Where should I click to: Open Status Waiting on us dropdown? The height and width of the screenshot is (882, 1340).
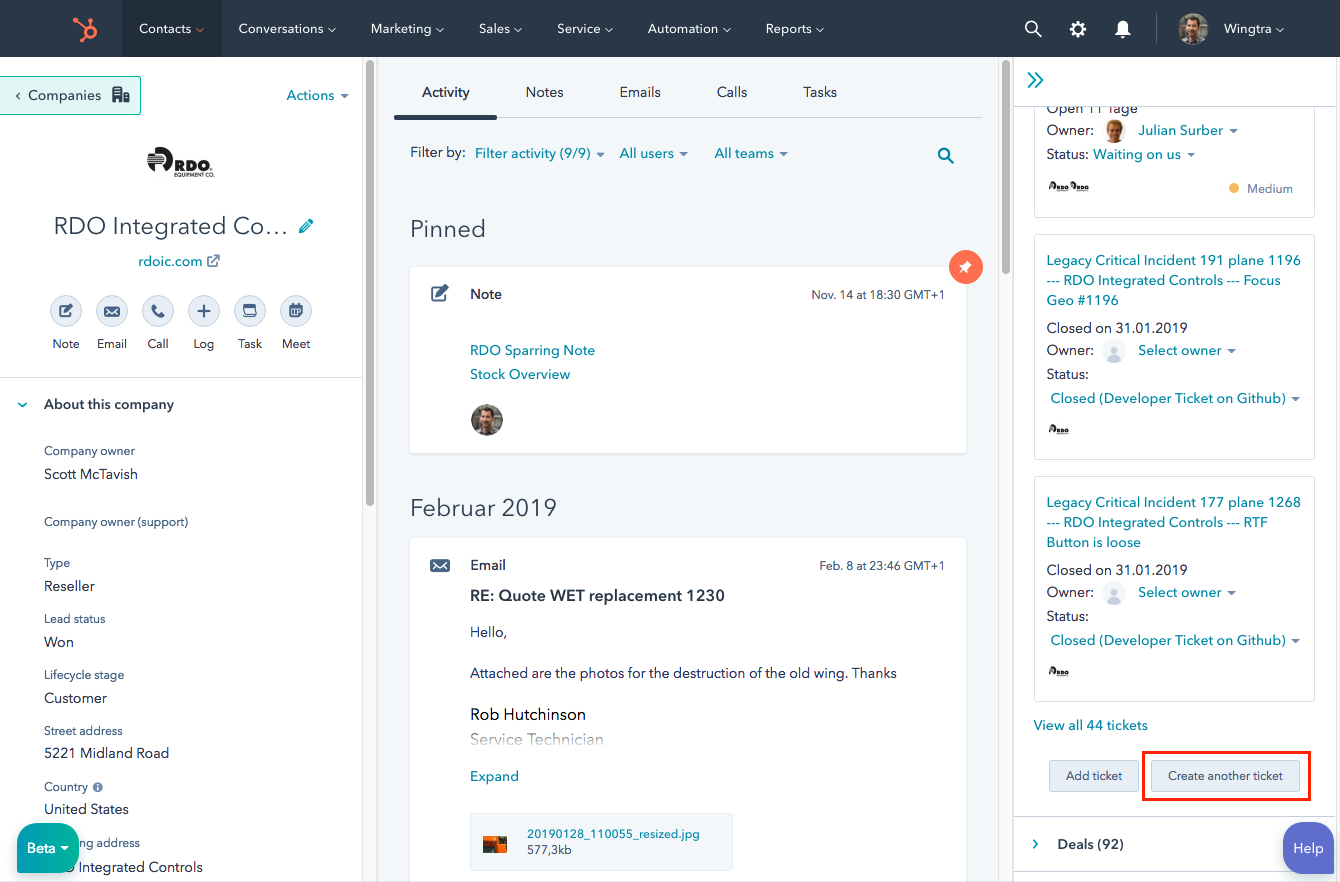pos(1144,154)
